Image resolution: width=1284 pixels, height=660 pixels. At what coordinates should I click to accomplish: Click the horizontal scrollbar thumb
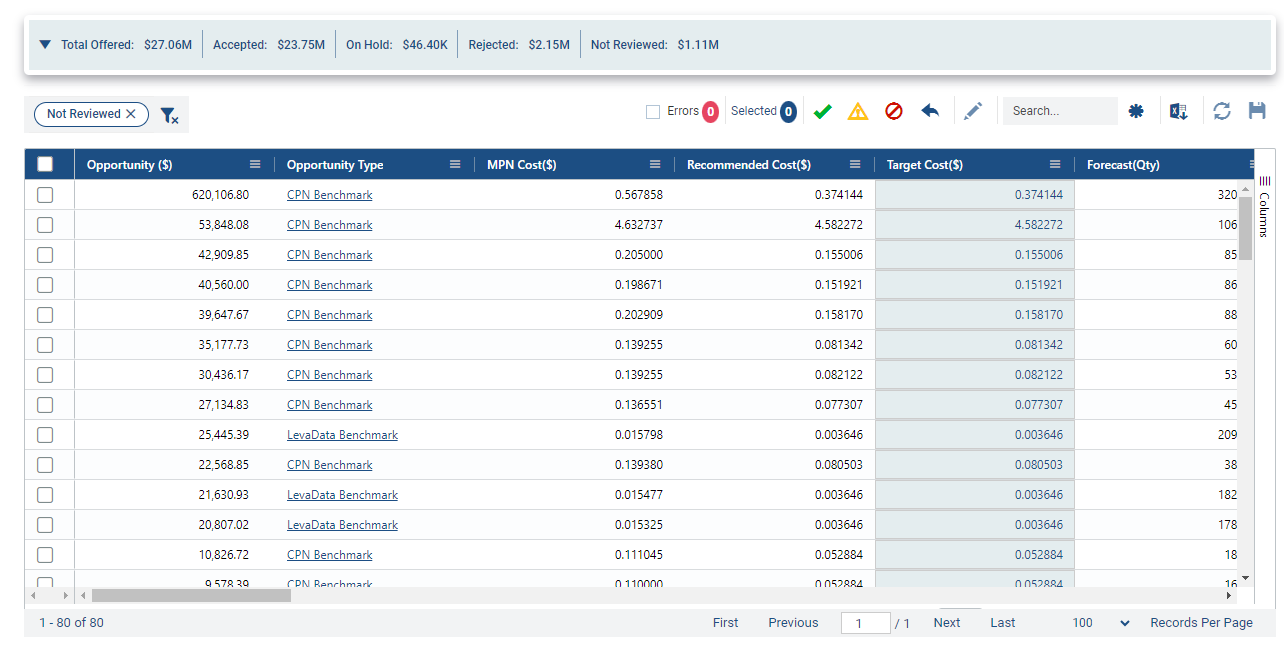[191, 595]
